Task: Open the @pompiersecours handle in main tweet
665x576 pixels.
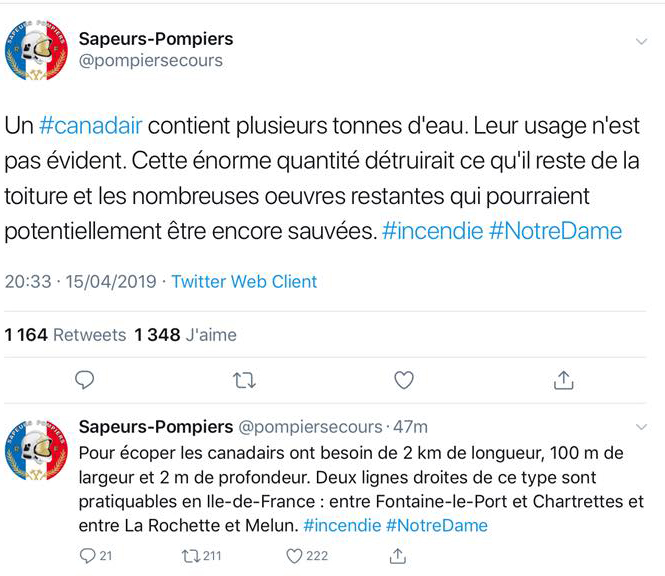Action: coord(150,61)
